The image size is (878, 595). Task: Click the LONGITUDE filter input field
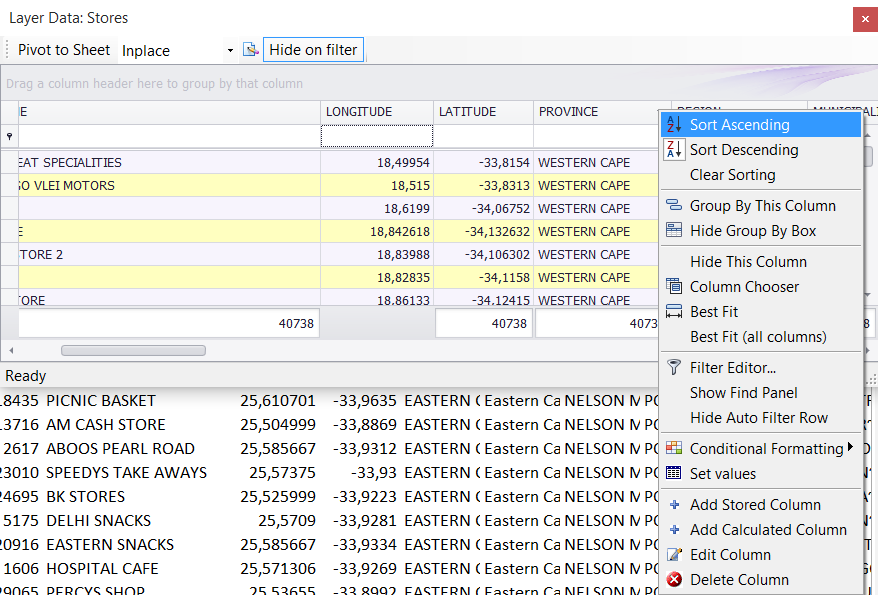point(377,133)
